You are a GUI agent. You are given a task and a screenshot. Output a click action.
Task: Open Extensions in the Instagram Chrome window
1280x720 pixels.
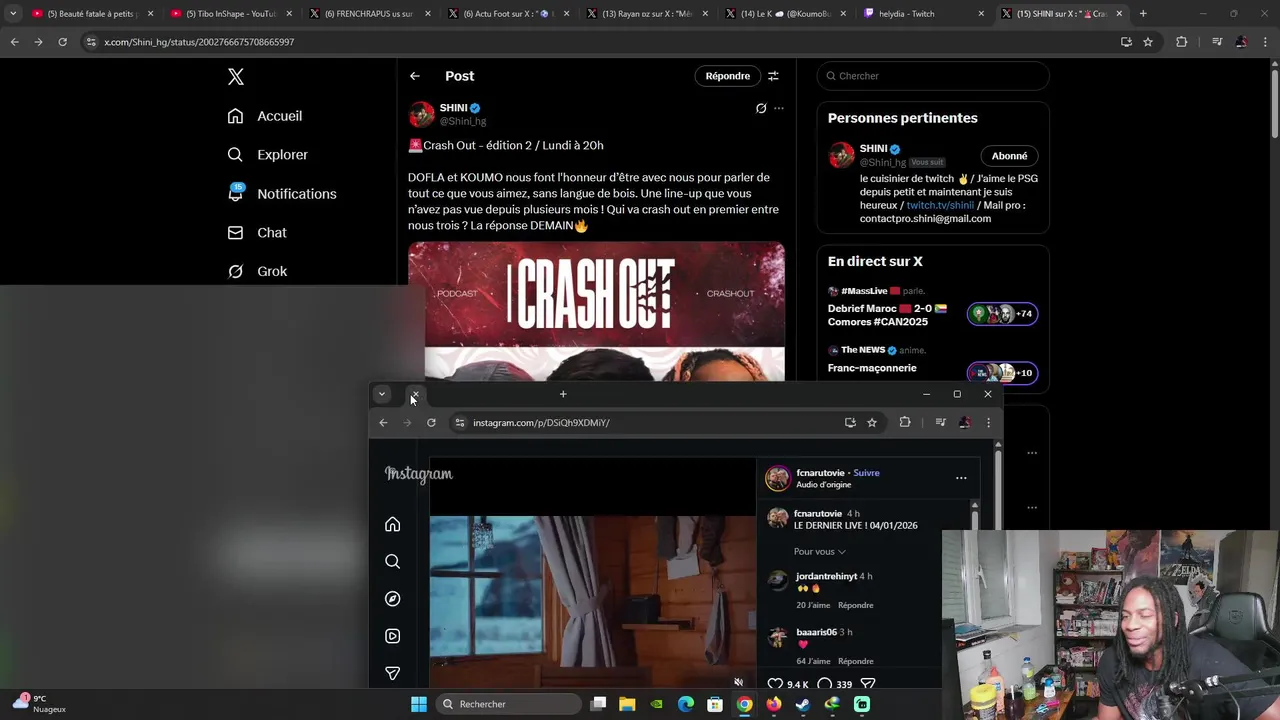pyautogui.click(x=905, y=423)
